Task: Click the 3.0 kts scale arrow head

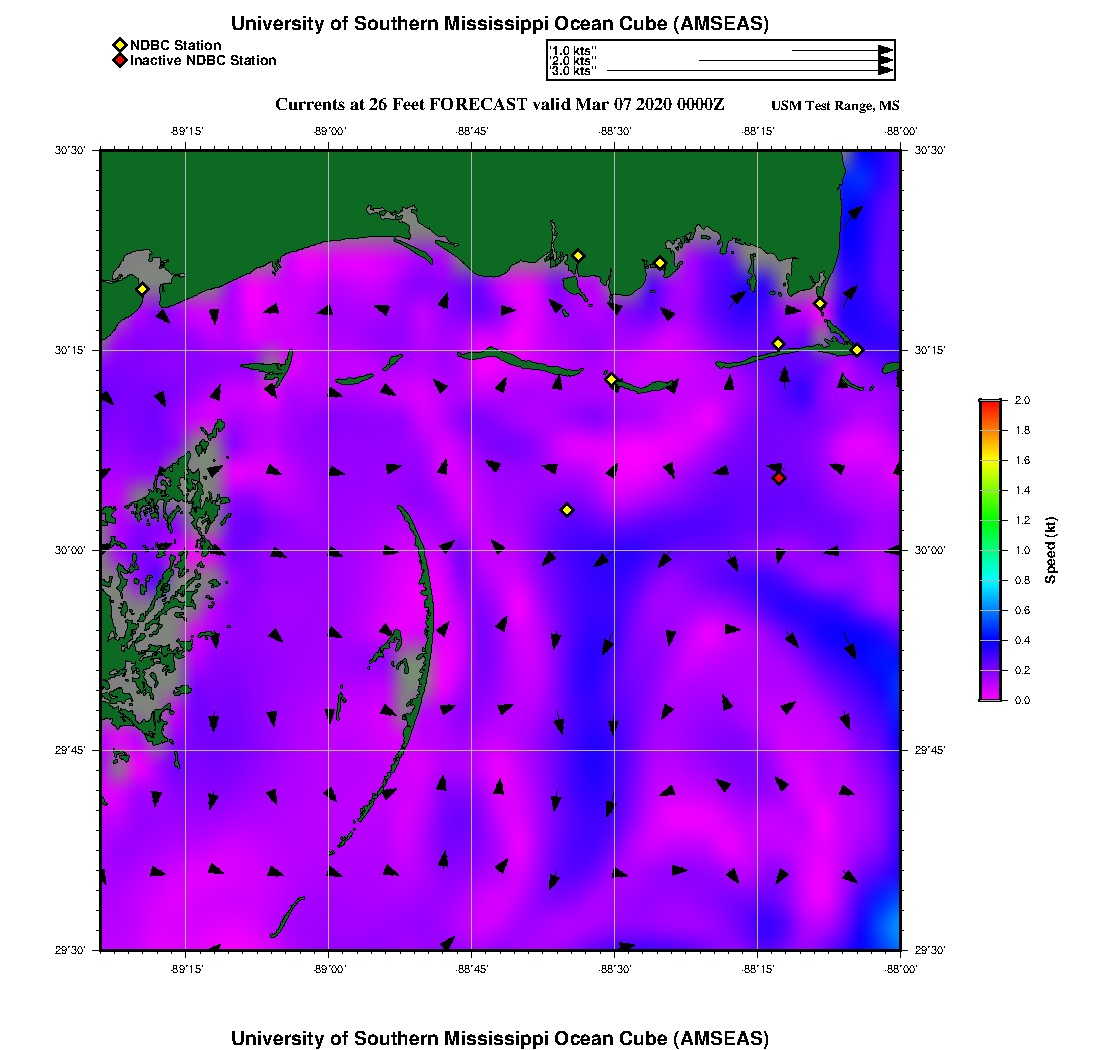Action: tap(885, 71)
